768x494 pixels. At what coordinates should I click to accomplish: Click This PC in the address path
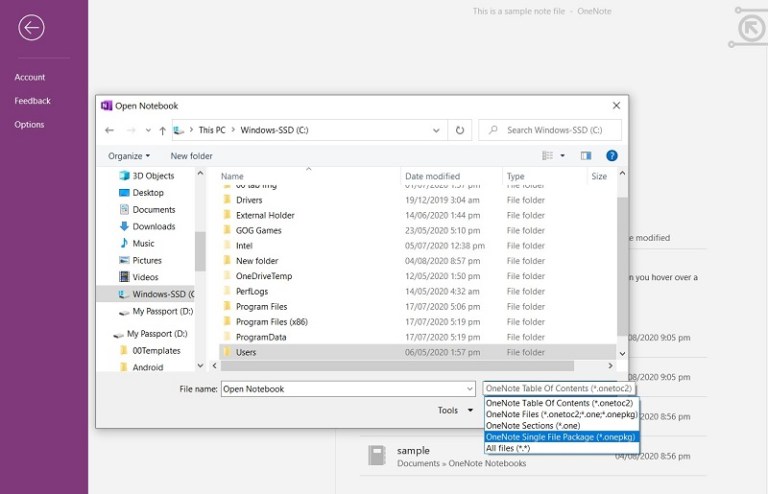click(212, 130)
